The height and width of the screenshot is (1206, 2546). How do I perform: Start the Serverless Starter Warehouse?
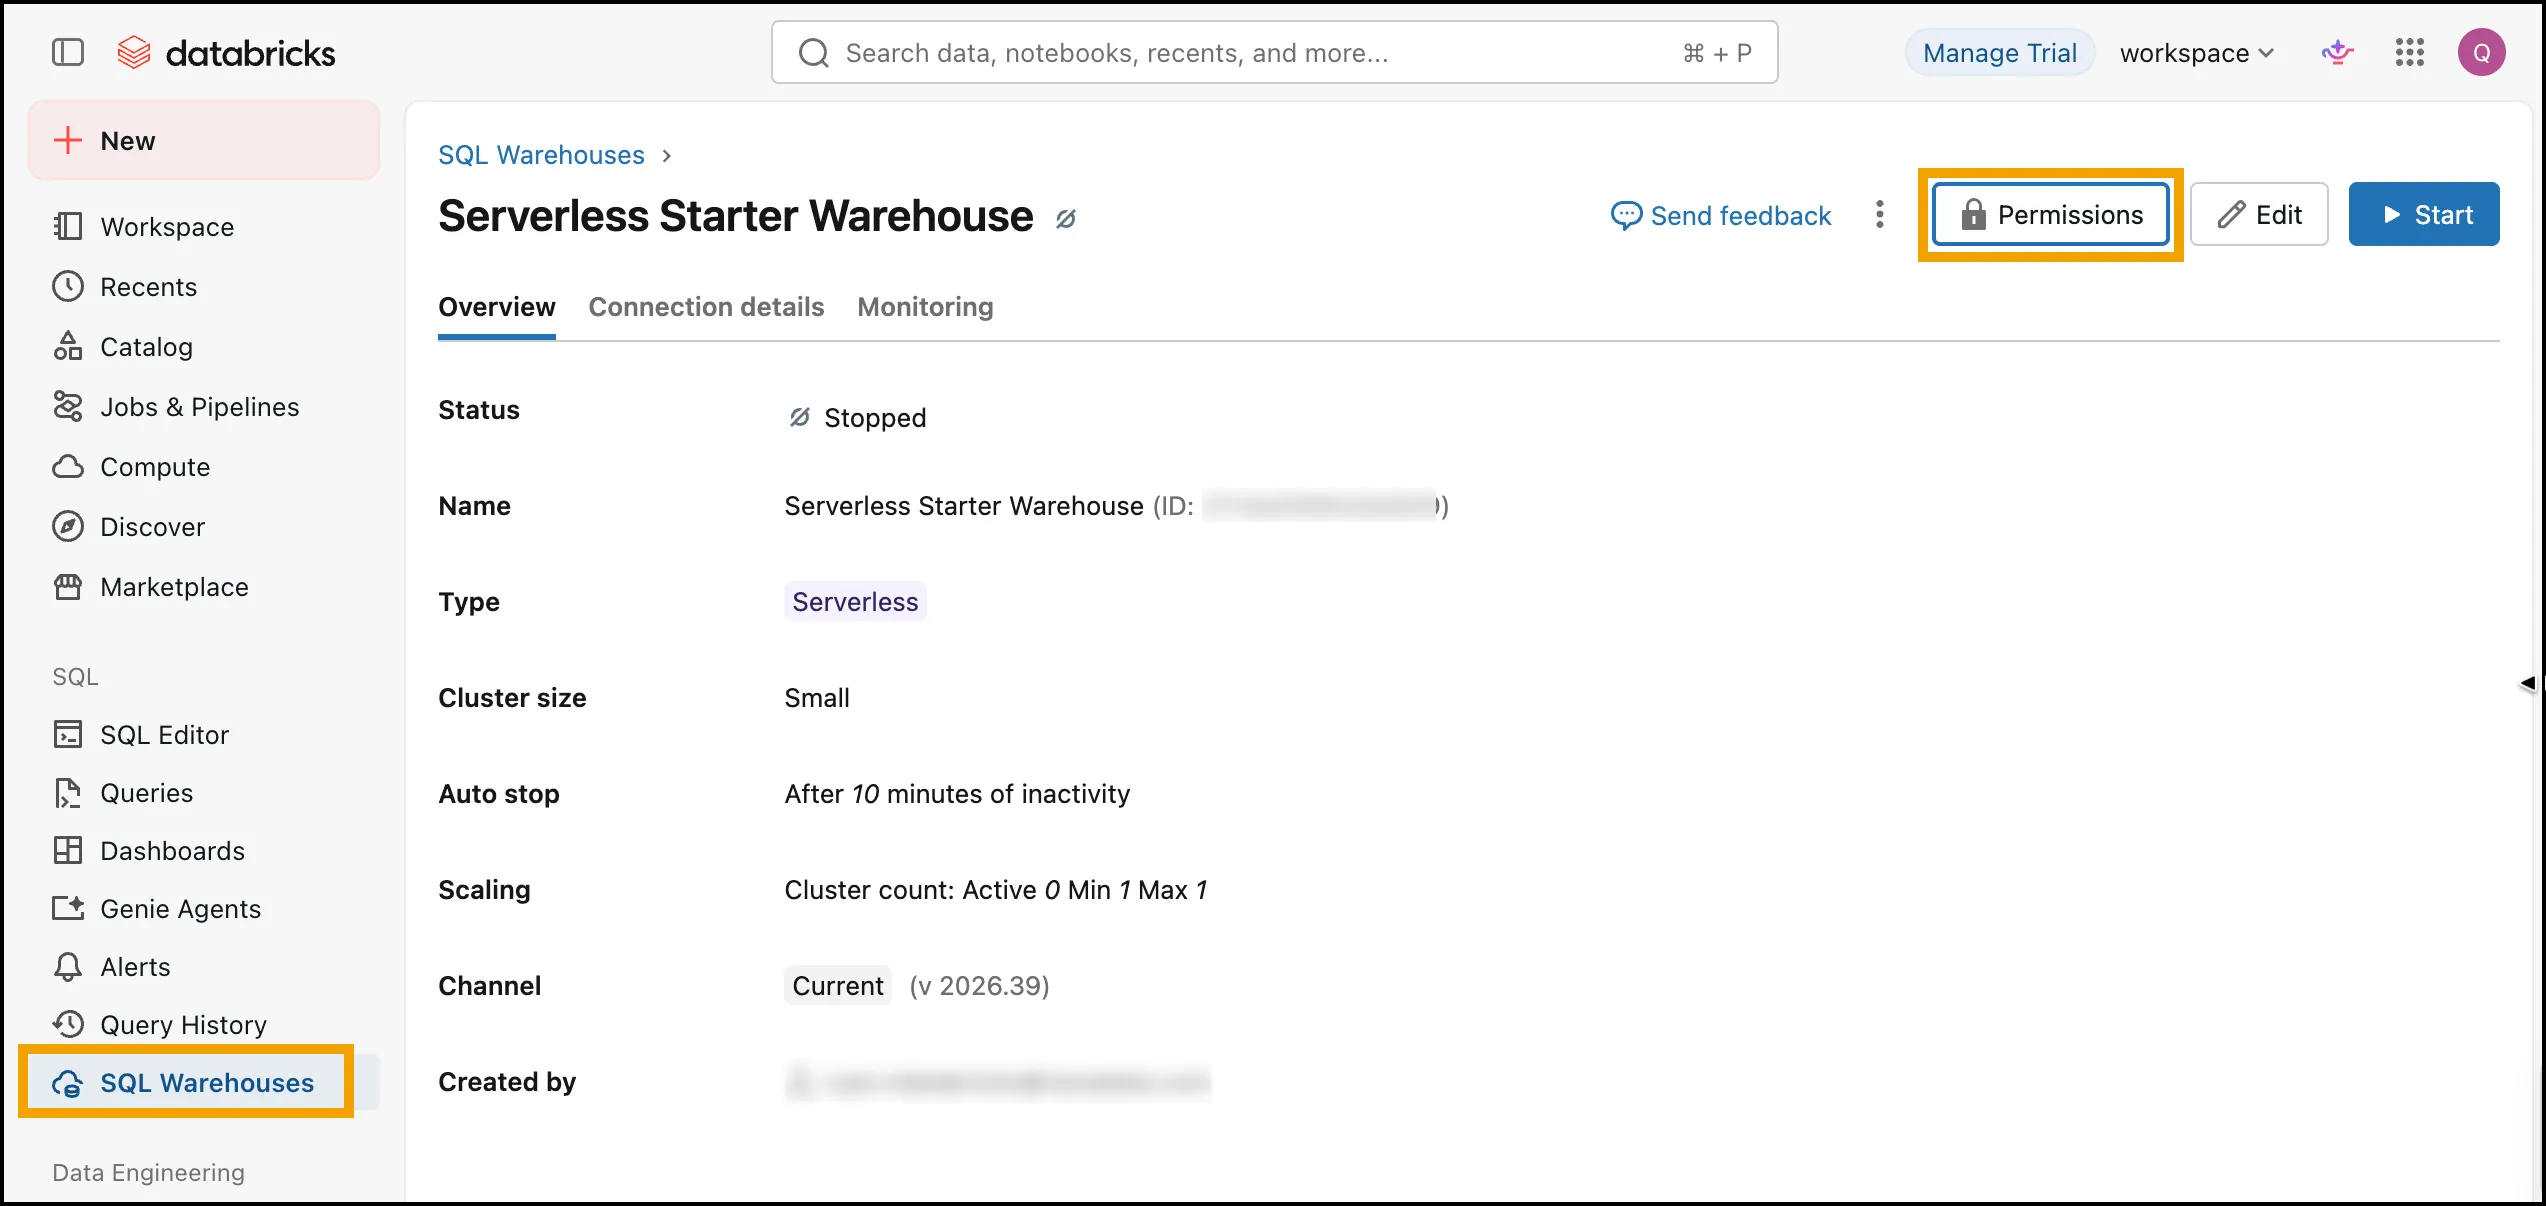tap(2424, 214)
